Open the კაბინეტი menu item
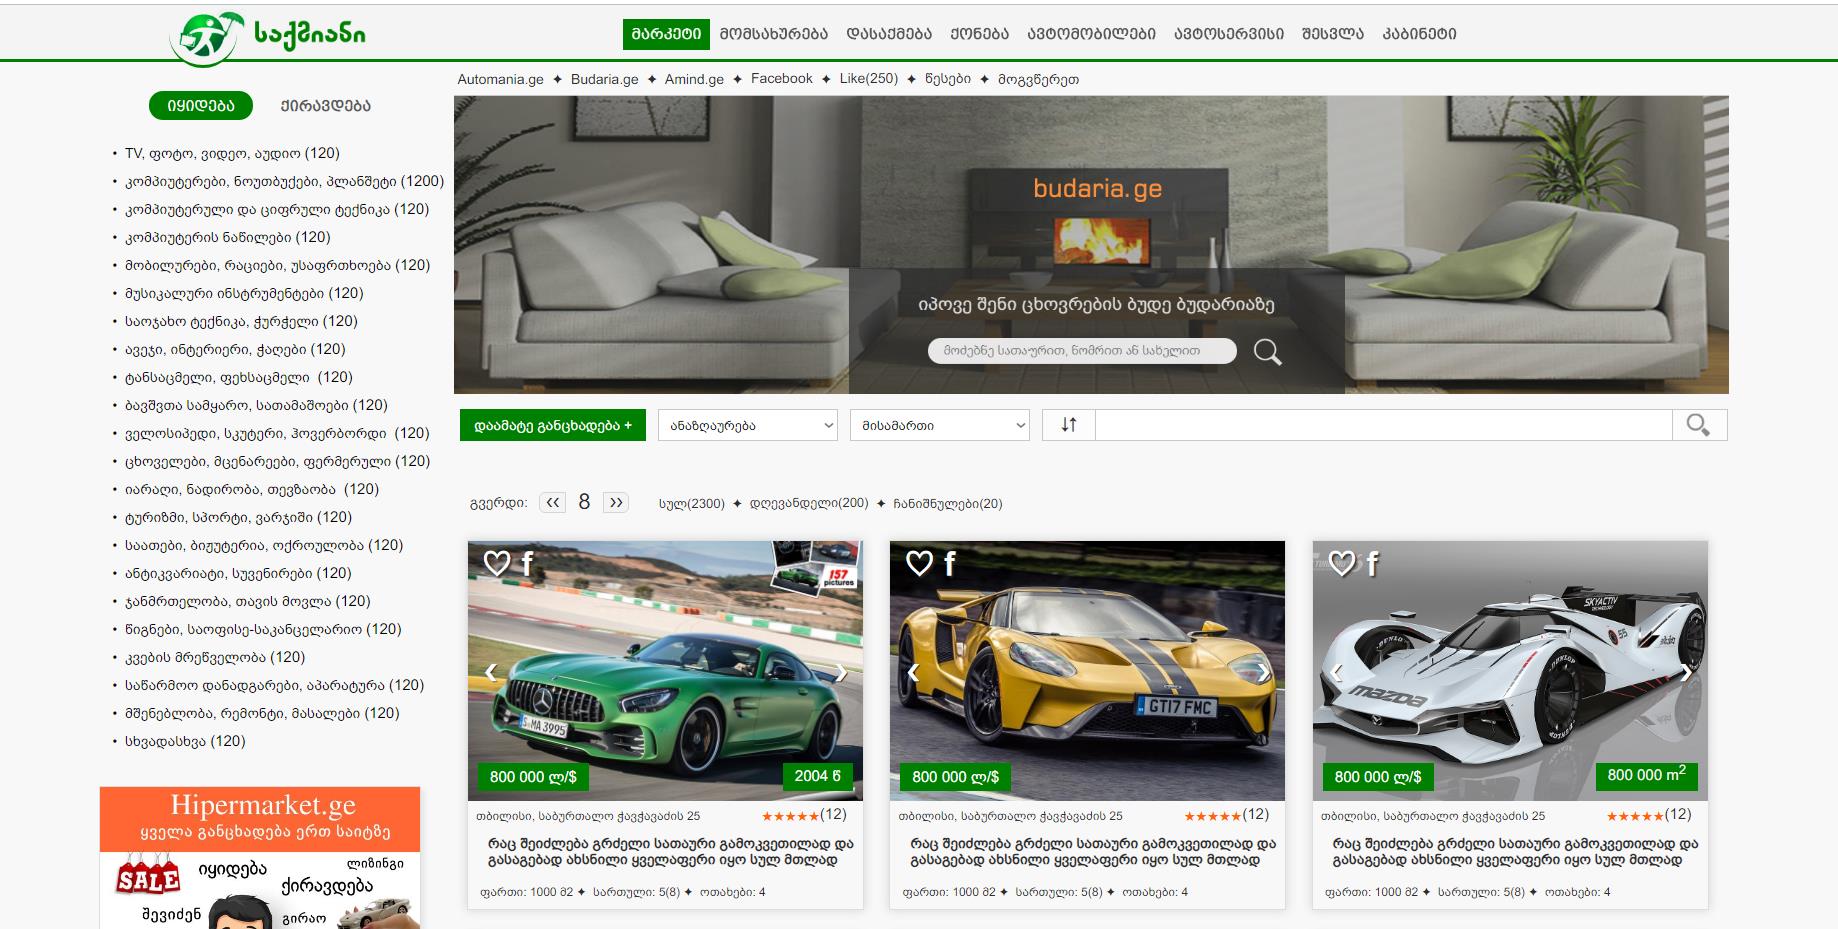 pyautogui.click(x=1420, y=34)
